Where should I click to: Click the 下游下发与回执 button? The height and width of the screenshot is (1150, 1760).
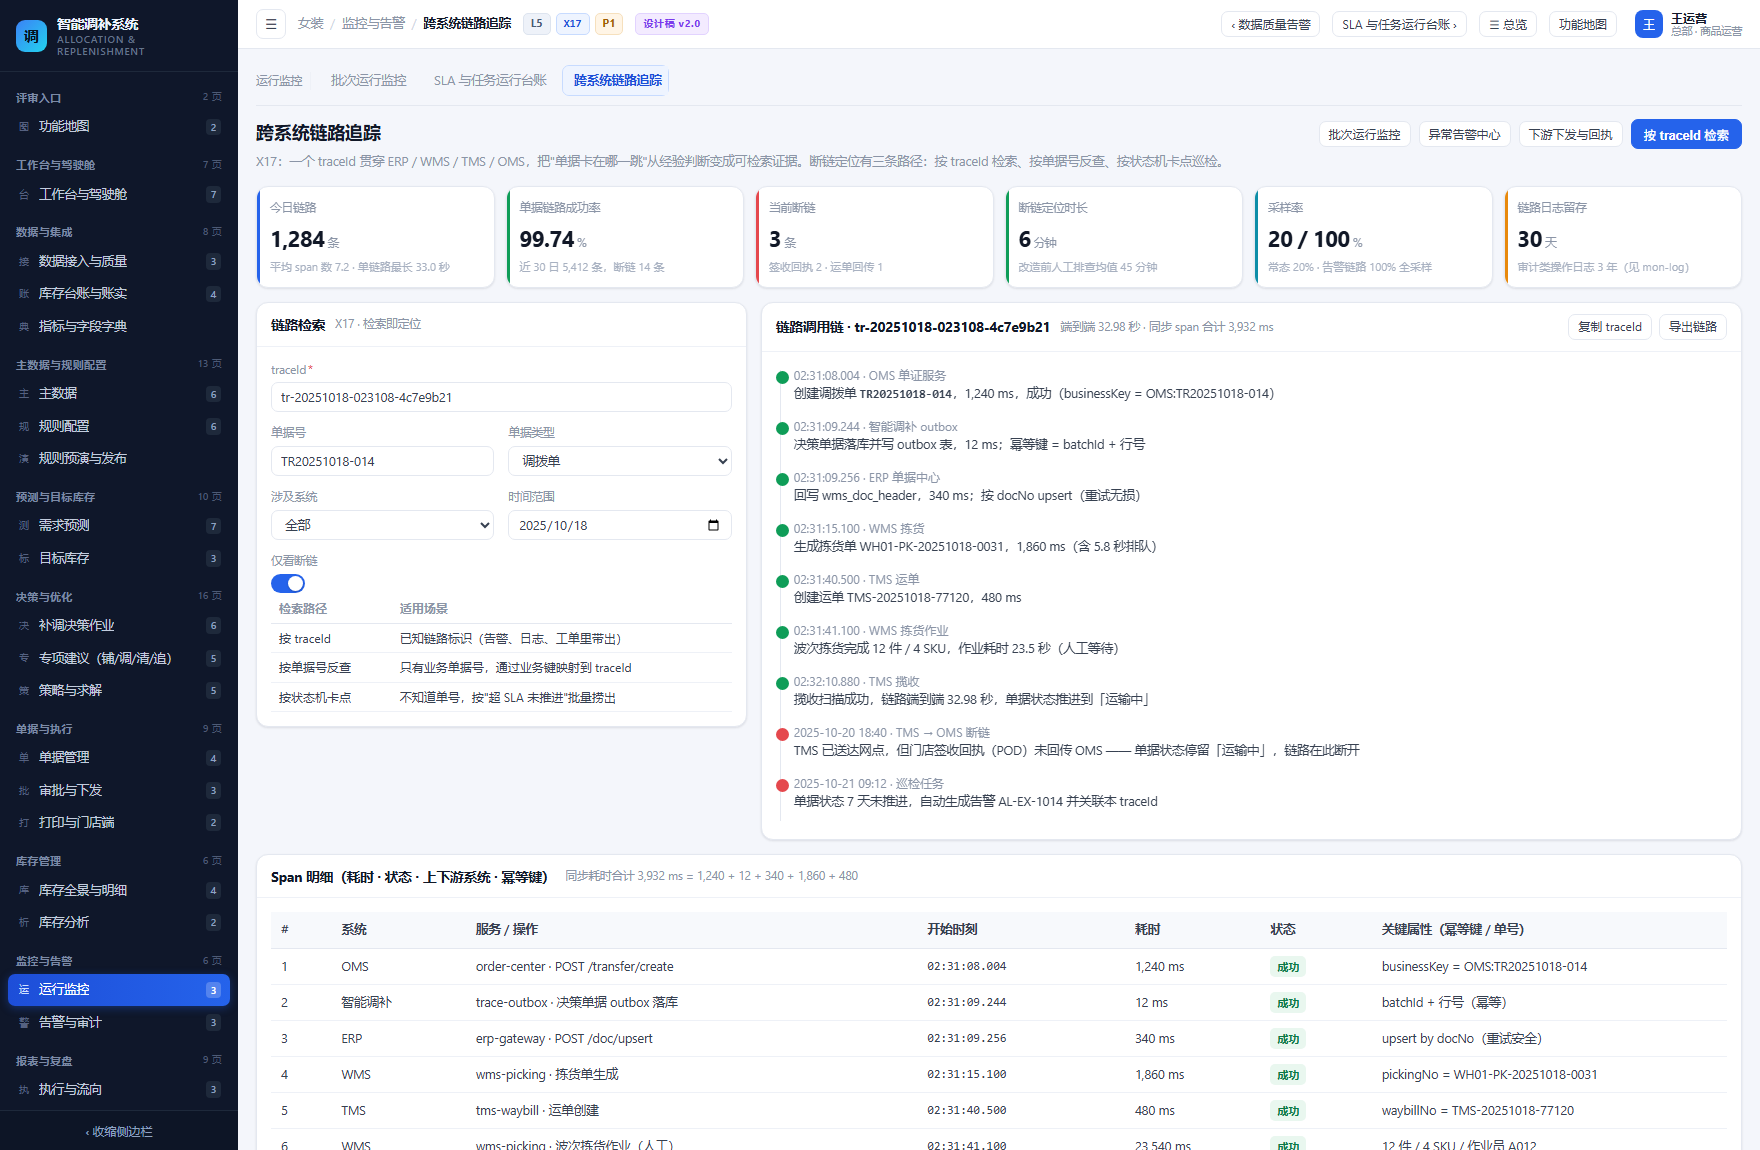[1570, 134]
